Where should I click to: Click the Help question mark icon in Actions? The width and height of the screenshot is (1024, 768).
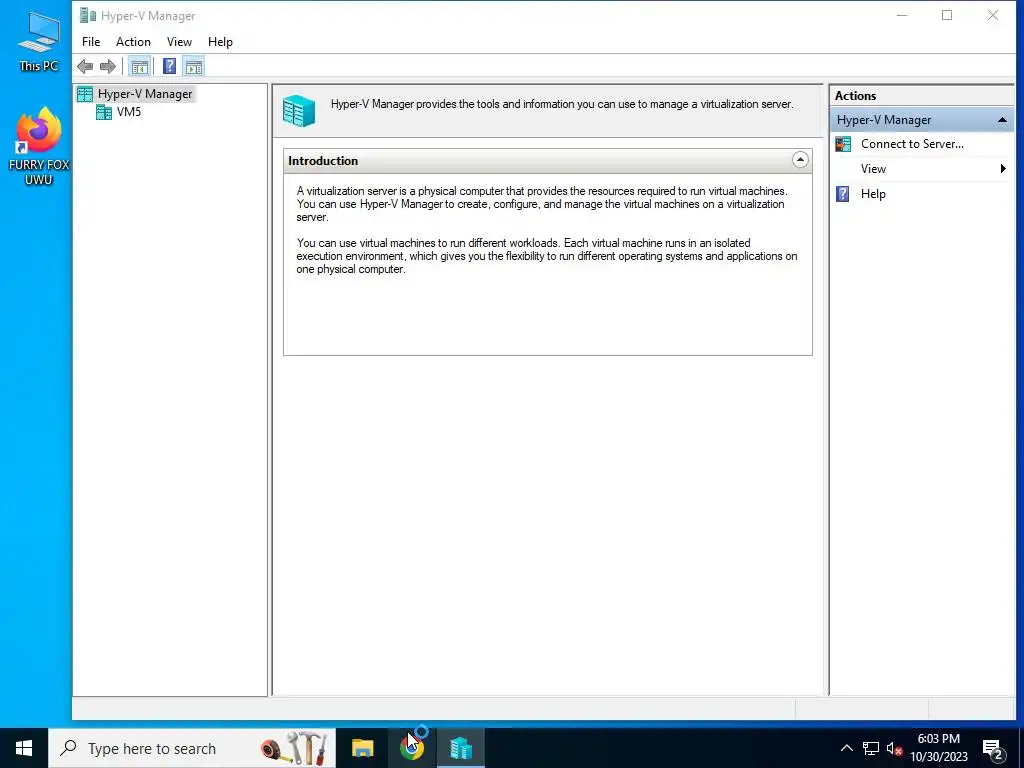[843, 194]
